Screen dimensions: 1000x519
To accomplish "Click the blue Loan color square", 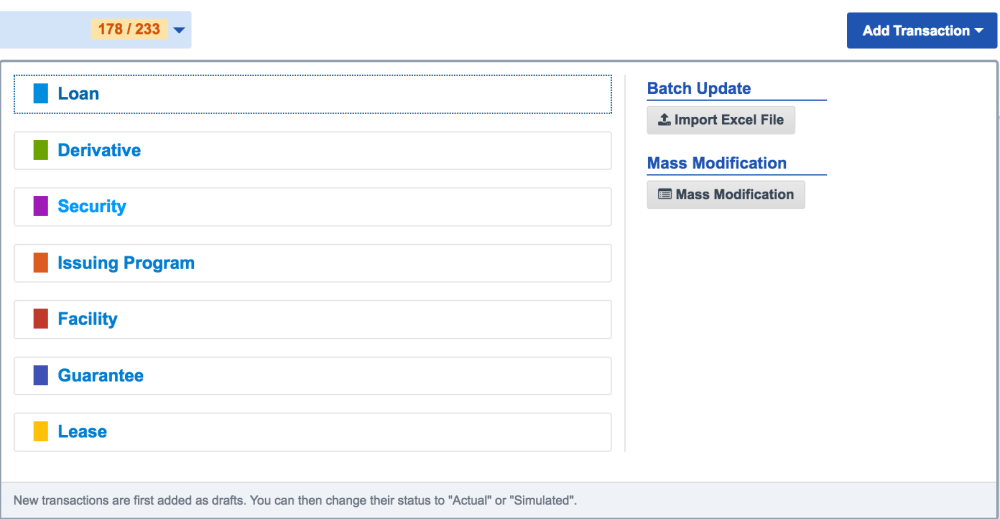I will (41, 94).
